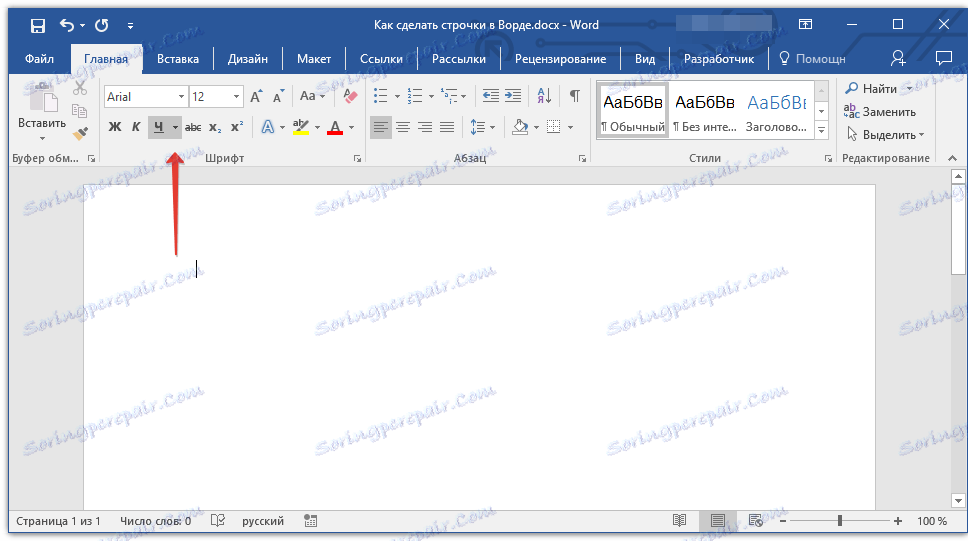Click the Найти button
The height and width of the screenshot is (541, 968).
coord(872,88)
